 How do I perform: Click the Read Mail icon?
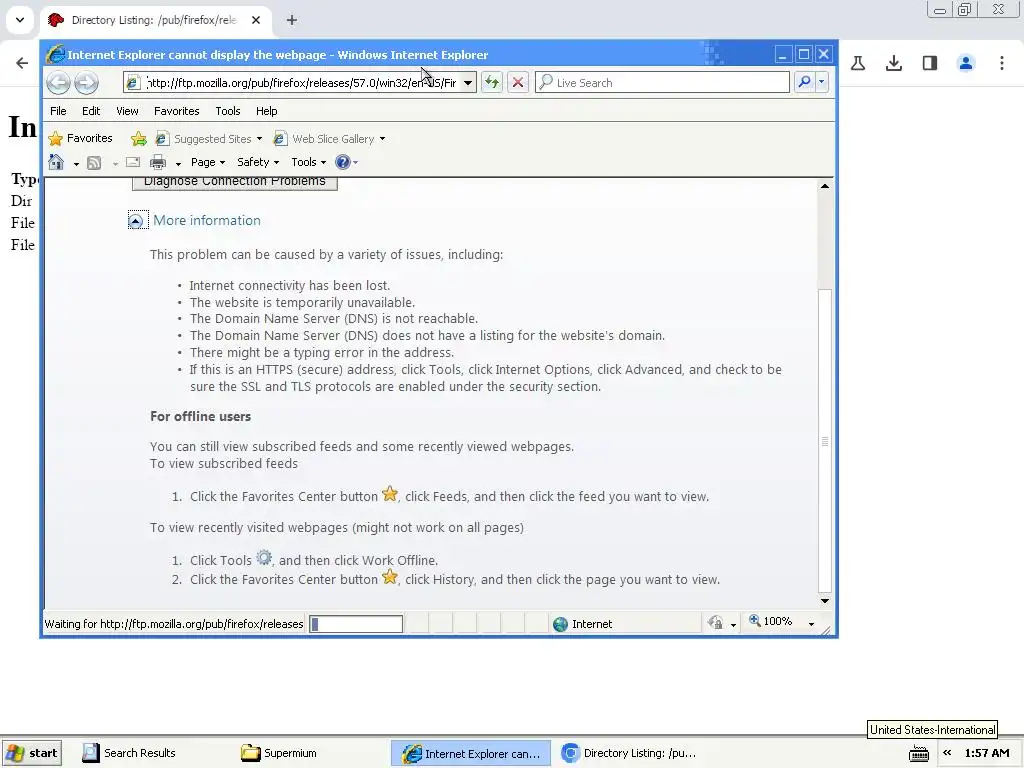click(133, 162)
